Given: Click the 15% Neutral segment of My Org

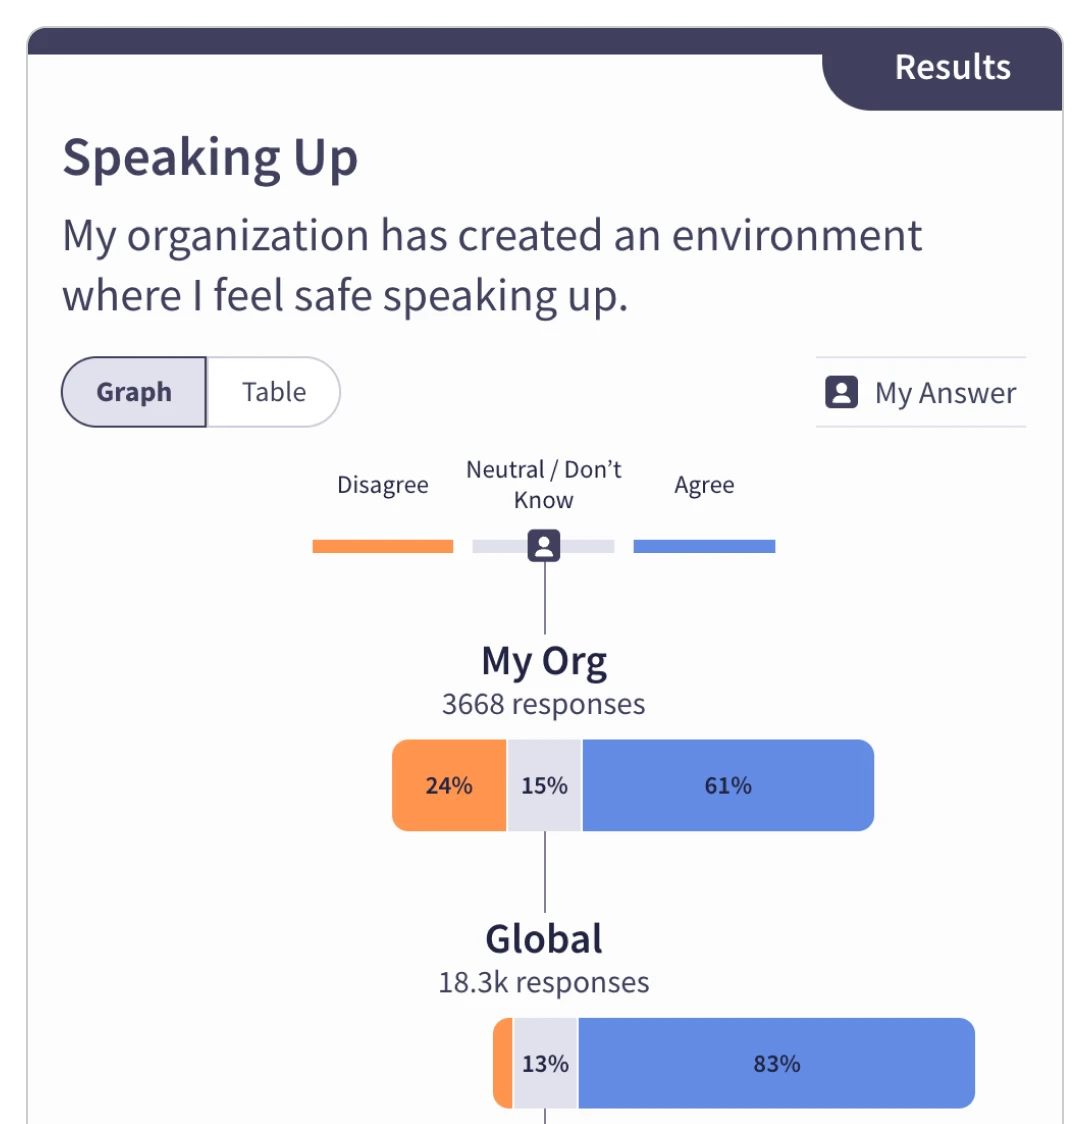Looking at the screenshot, I should pyautogui.click(x=543, y=786).
